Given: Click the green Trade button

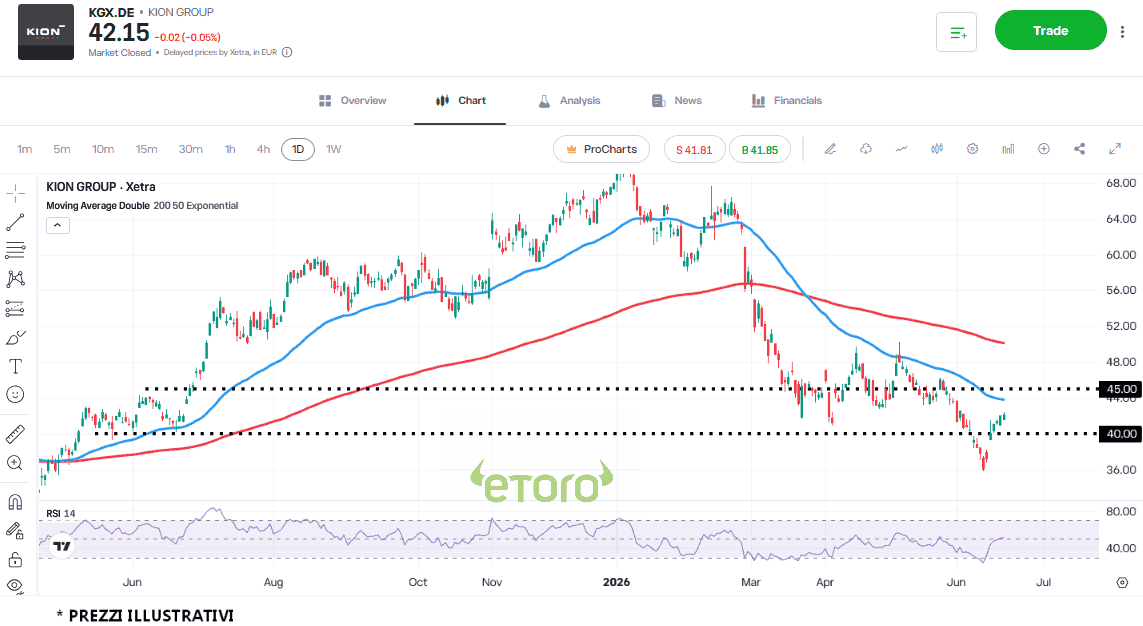Looking at the screenshot, I should (1050, 31).
